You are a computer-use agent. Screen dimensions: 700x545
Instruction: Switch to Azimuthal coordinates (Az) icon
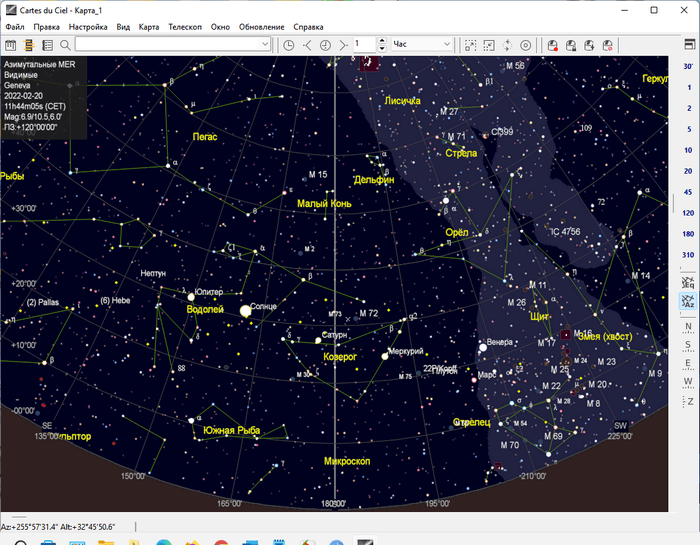point(688,301)
